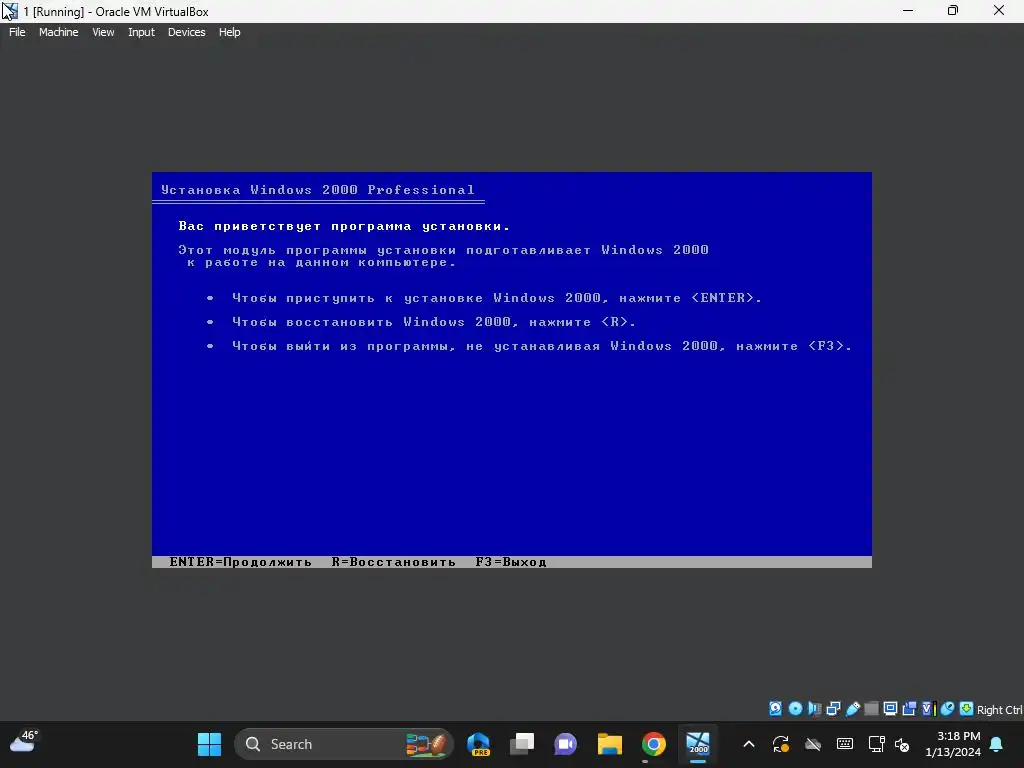
Task: Click the optical drive status icon
Action: [x=795, y=709]
